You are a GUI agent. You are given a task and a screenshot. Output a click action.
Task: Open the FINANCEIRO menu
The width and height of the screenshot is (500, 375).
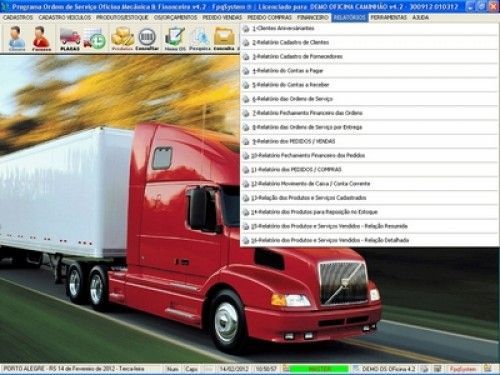point(313,17)
